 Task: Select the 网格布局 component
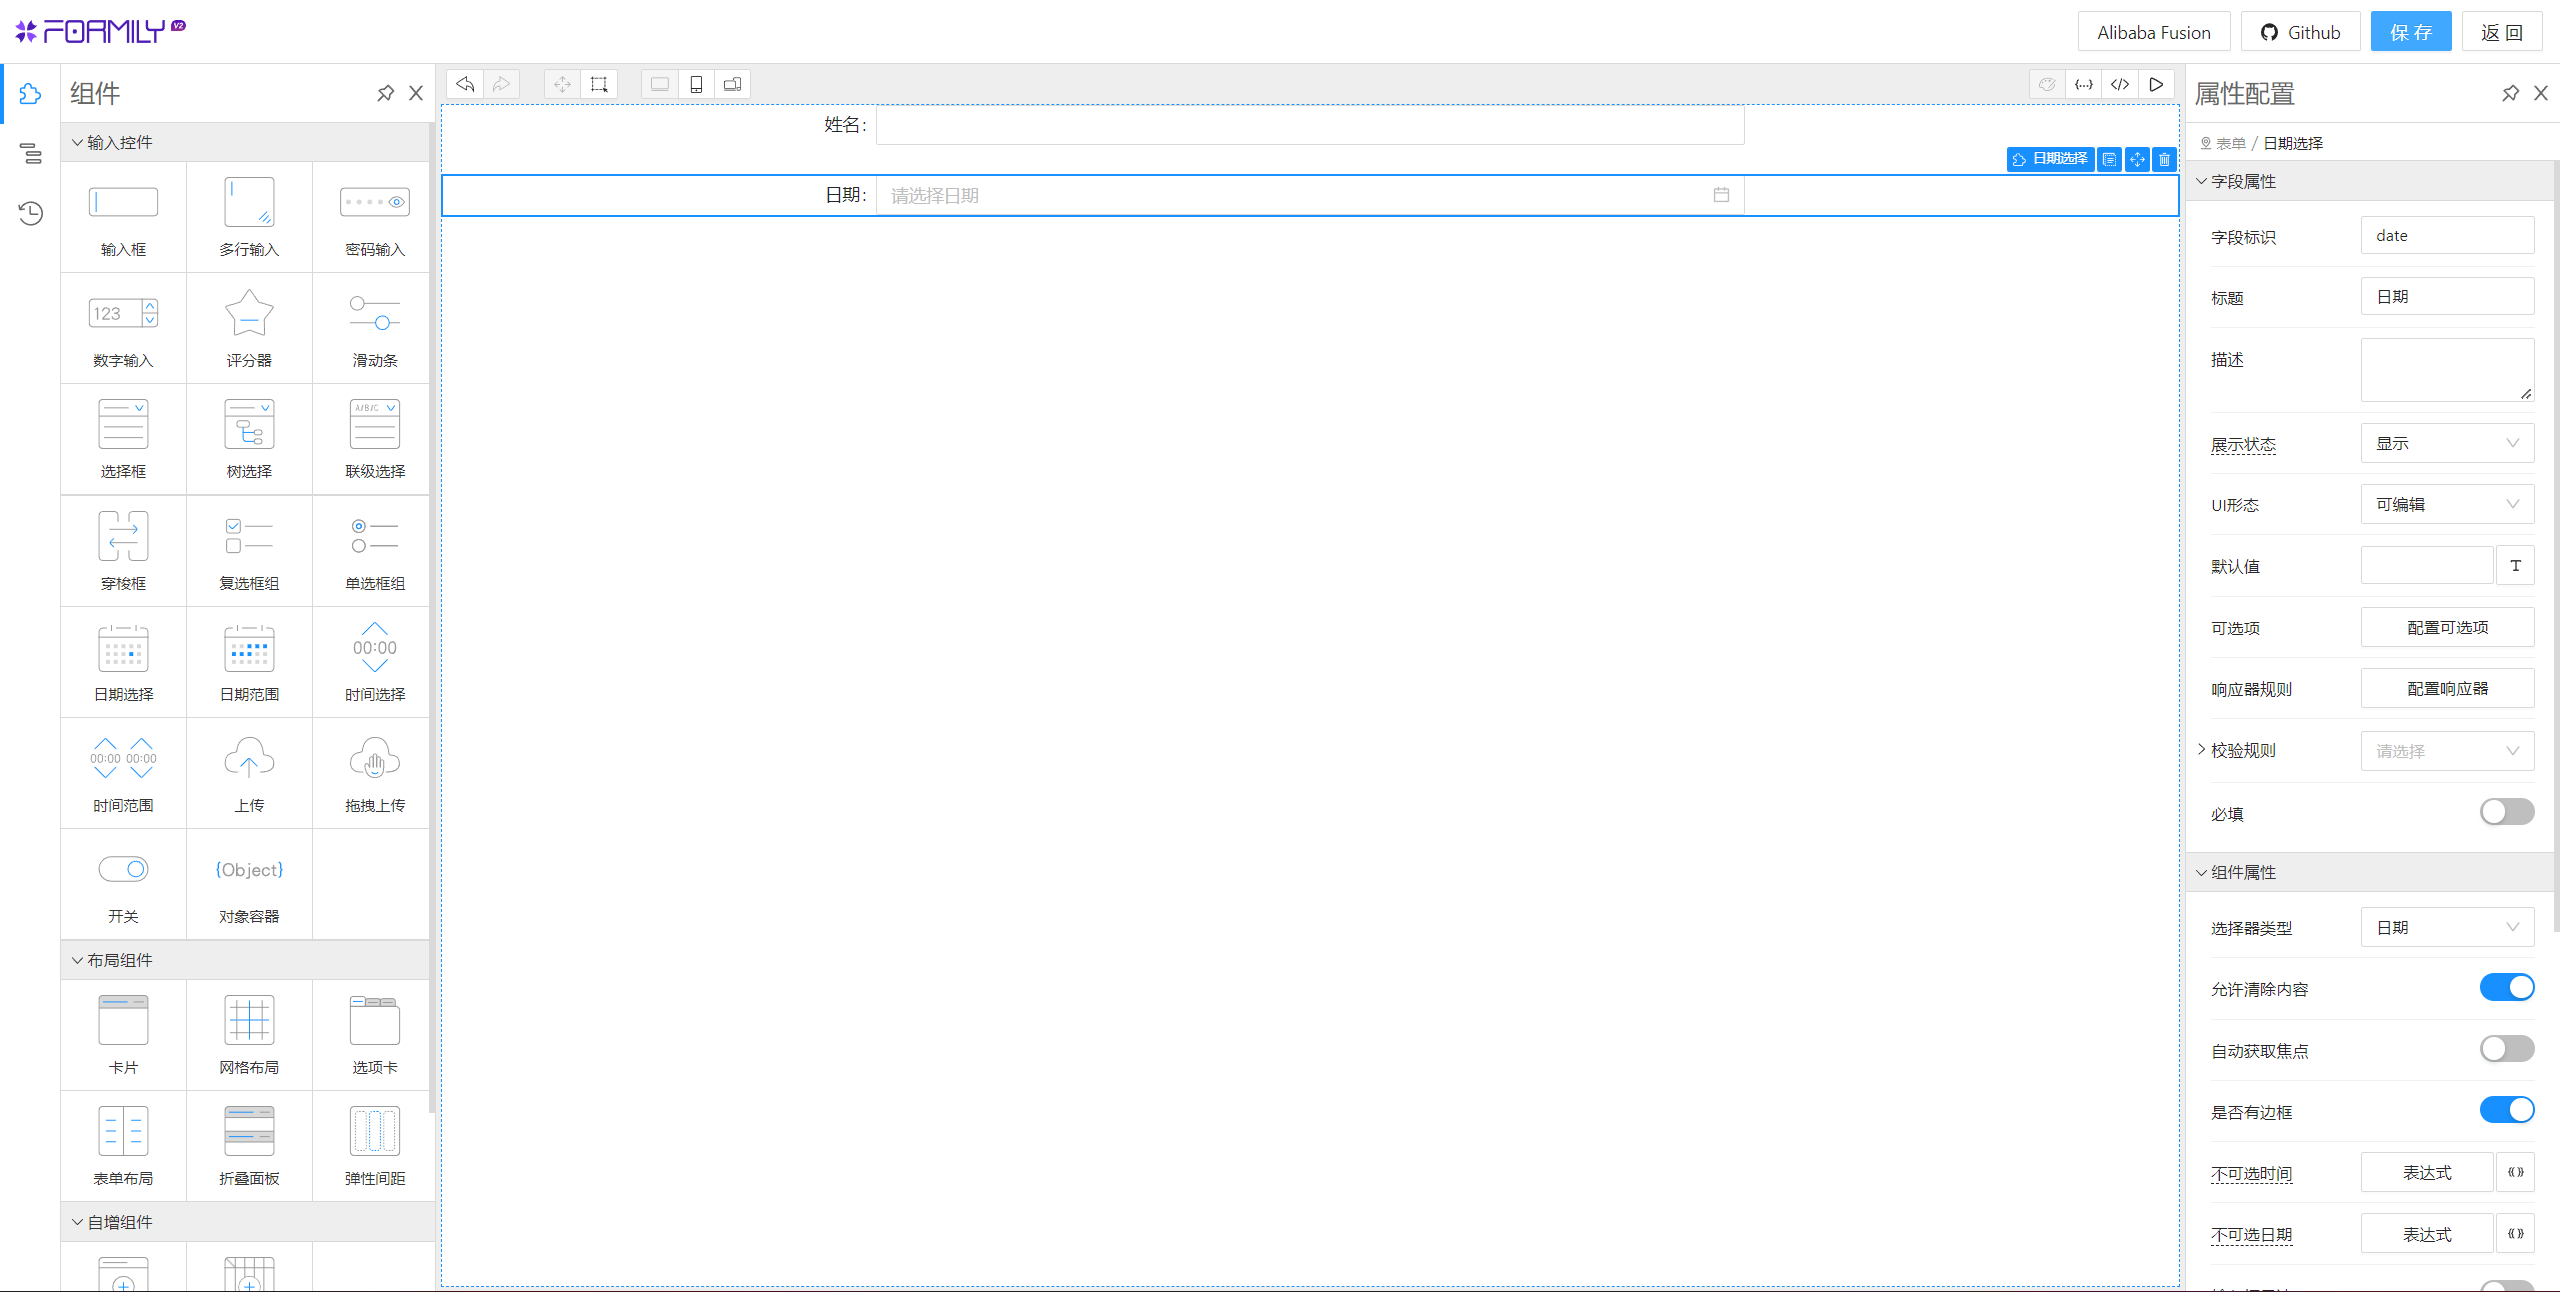(x=249, y=1035)
